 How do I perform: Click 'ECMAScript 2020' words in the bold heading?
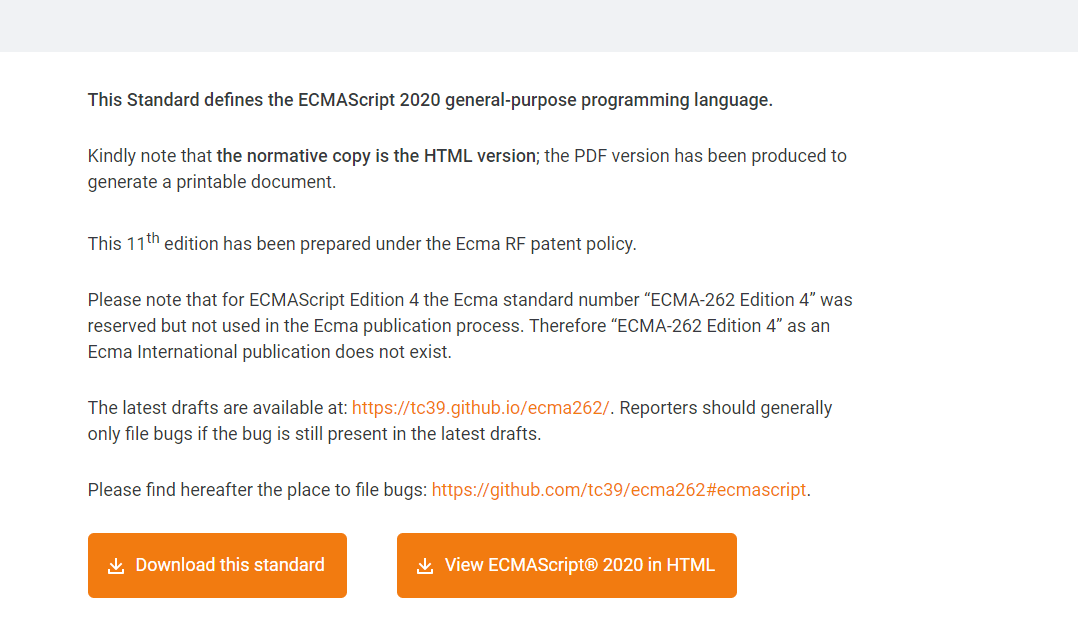coord(361,100)
